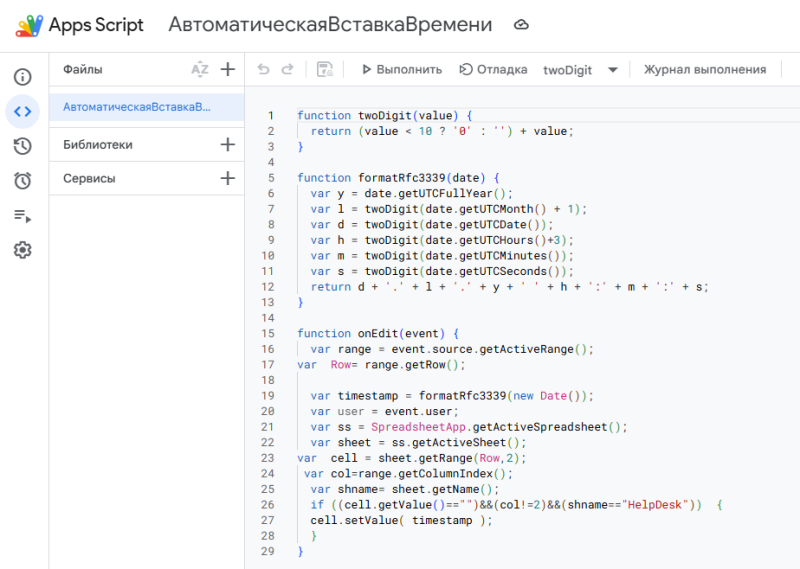
Task: Open the Overview info icon in sidebar
Action: coord(22,77)
